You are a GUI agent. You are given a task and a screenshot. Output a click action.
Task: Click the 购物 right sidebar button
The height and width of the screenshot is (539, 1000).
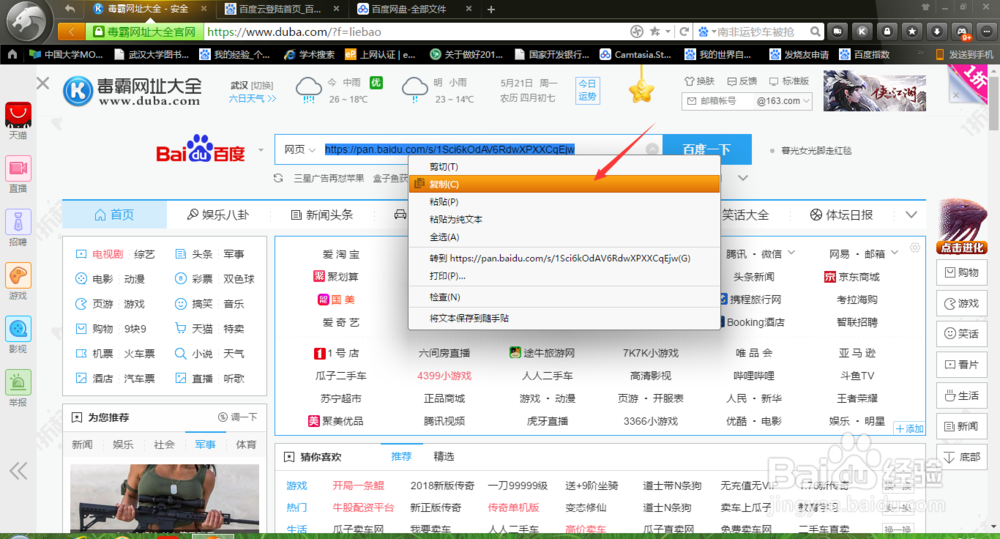tap(962, 272)
